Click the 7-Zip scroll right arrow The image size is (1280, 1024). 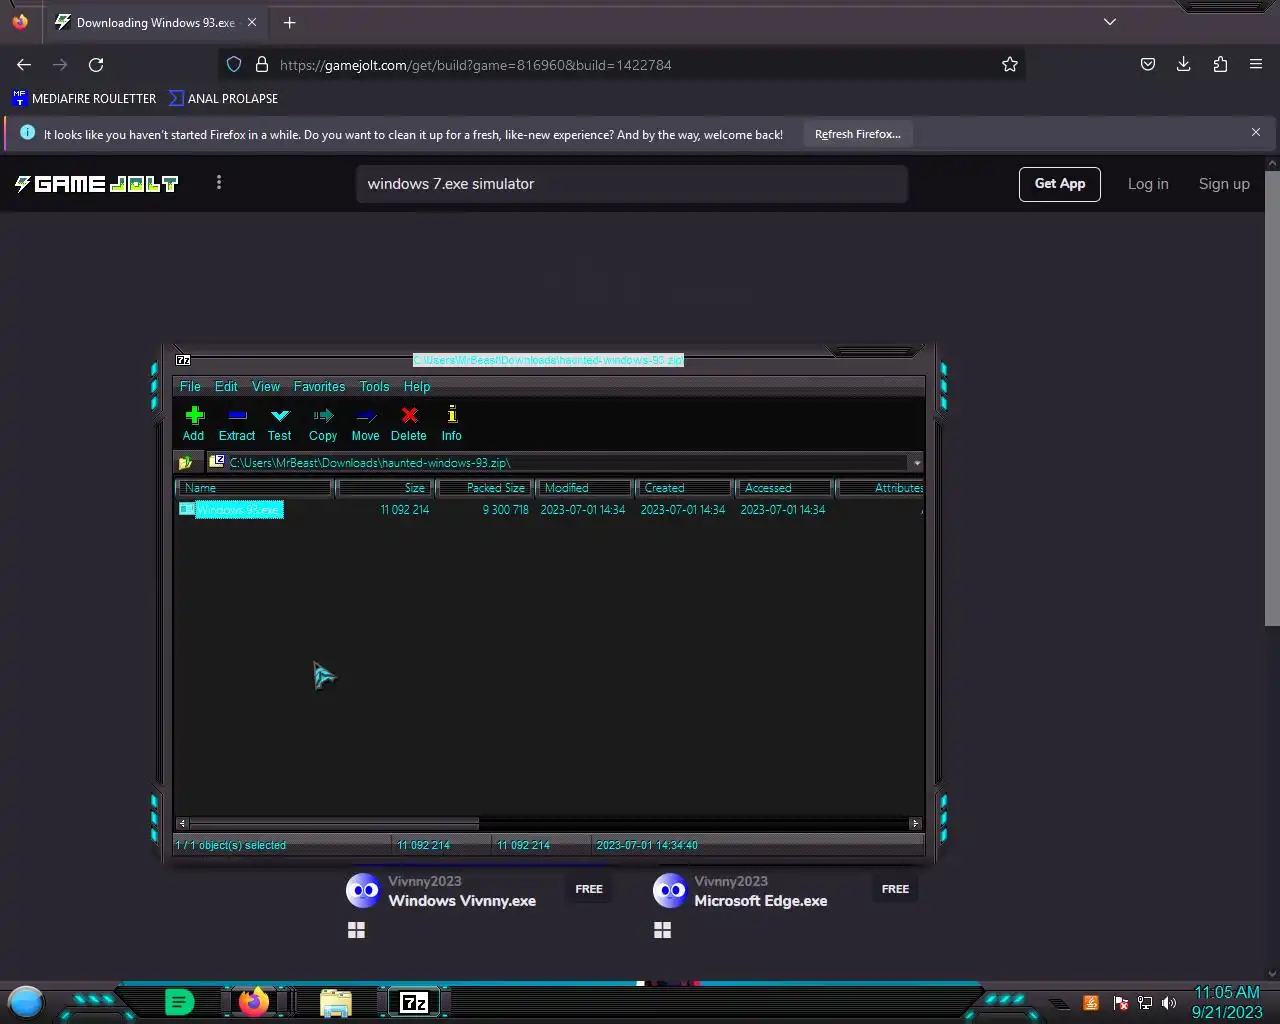point(915,824)
